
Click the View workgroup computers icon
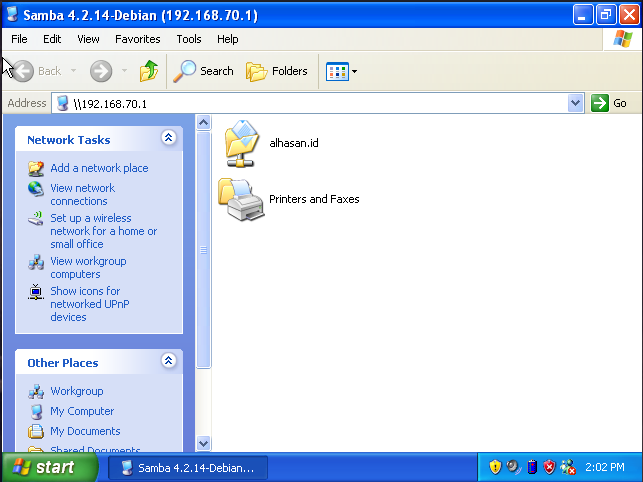pos(36,262)
